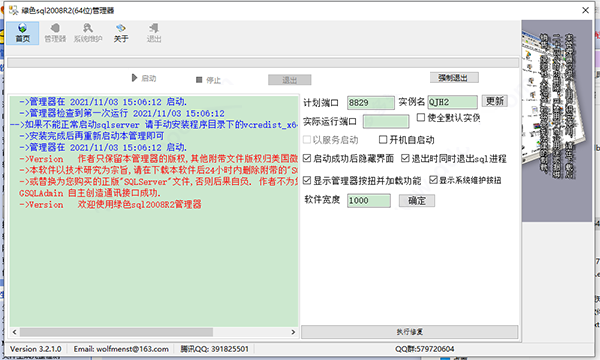The height and width of the screenshot is (360, 600).
Task: Click the 启动 start play button
Action: [144, 78]
